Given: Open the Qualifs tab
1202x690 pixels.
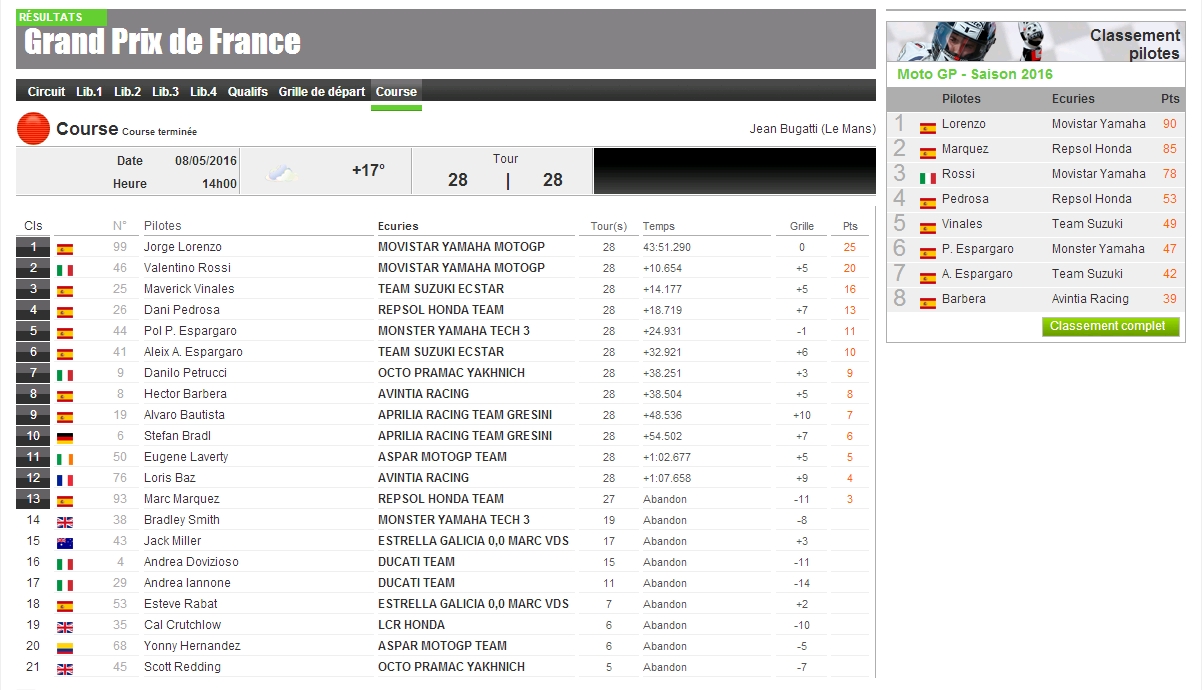Looking at the screenshot, I should [247, 92].
